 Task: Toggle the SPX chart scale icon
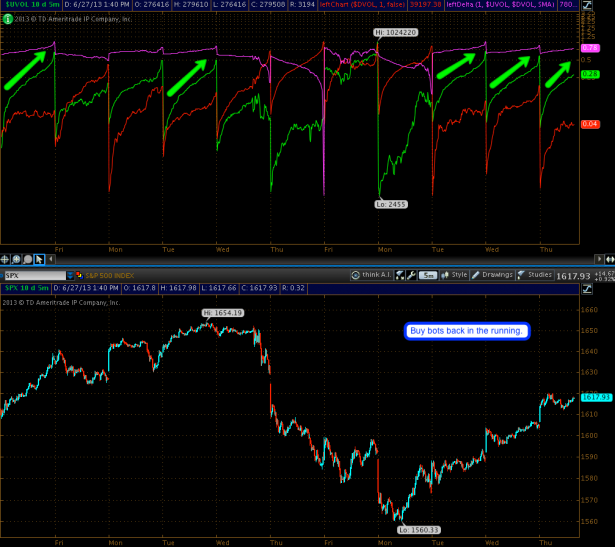[x=587, y=289]
